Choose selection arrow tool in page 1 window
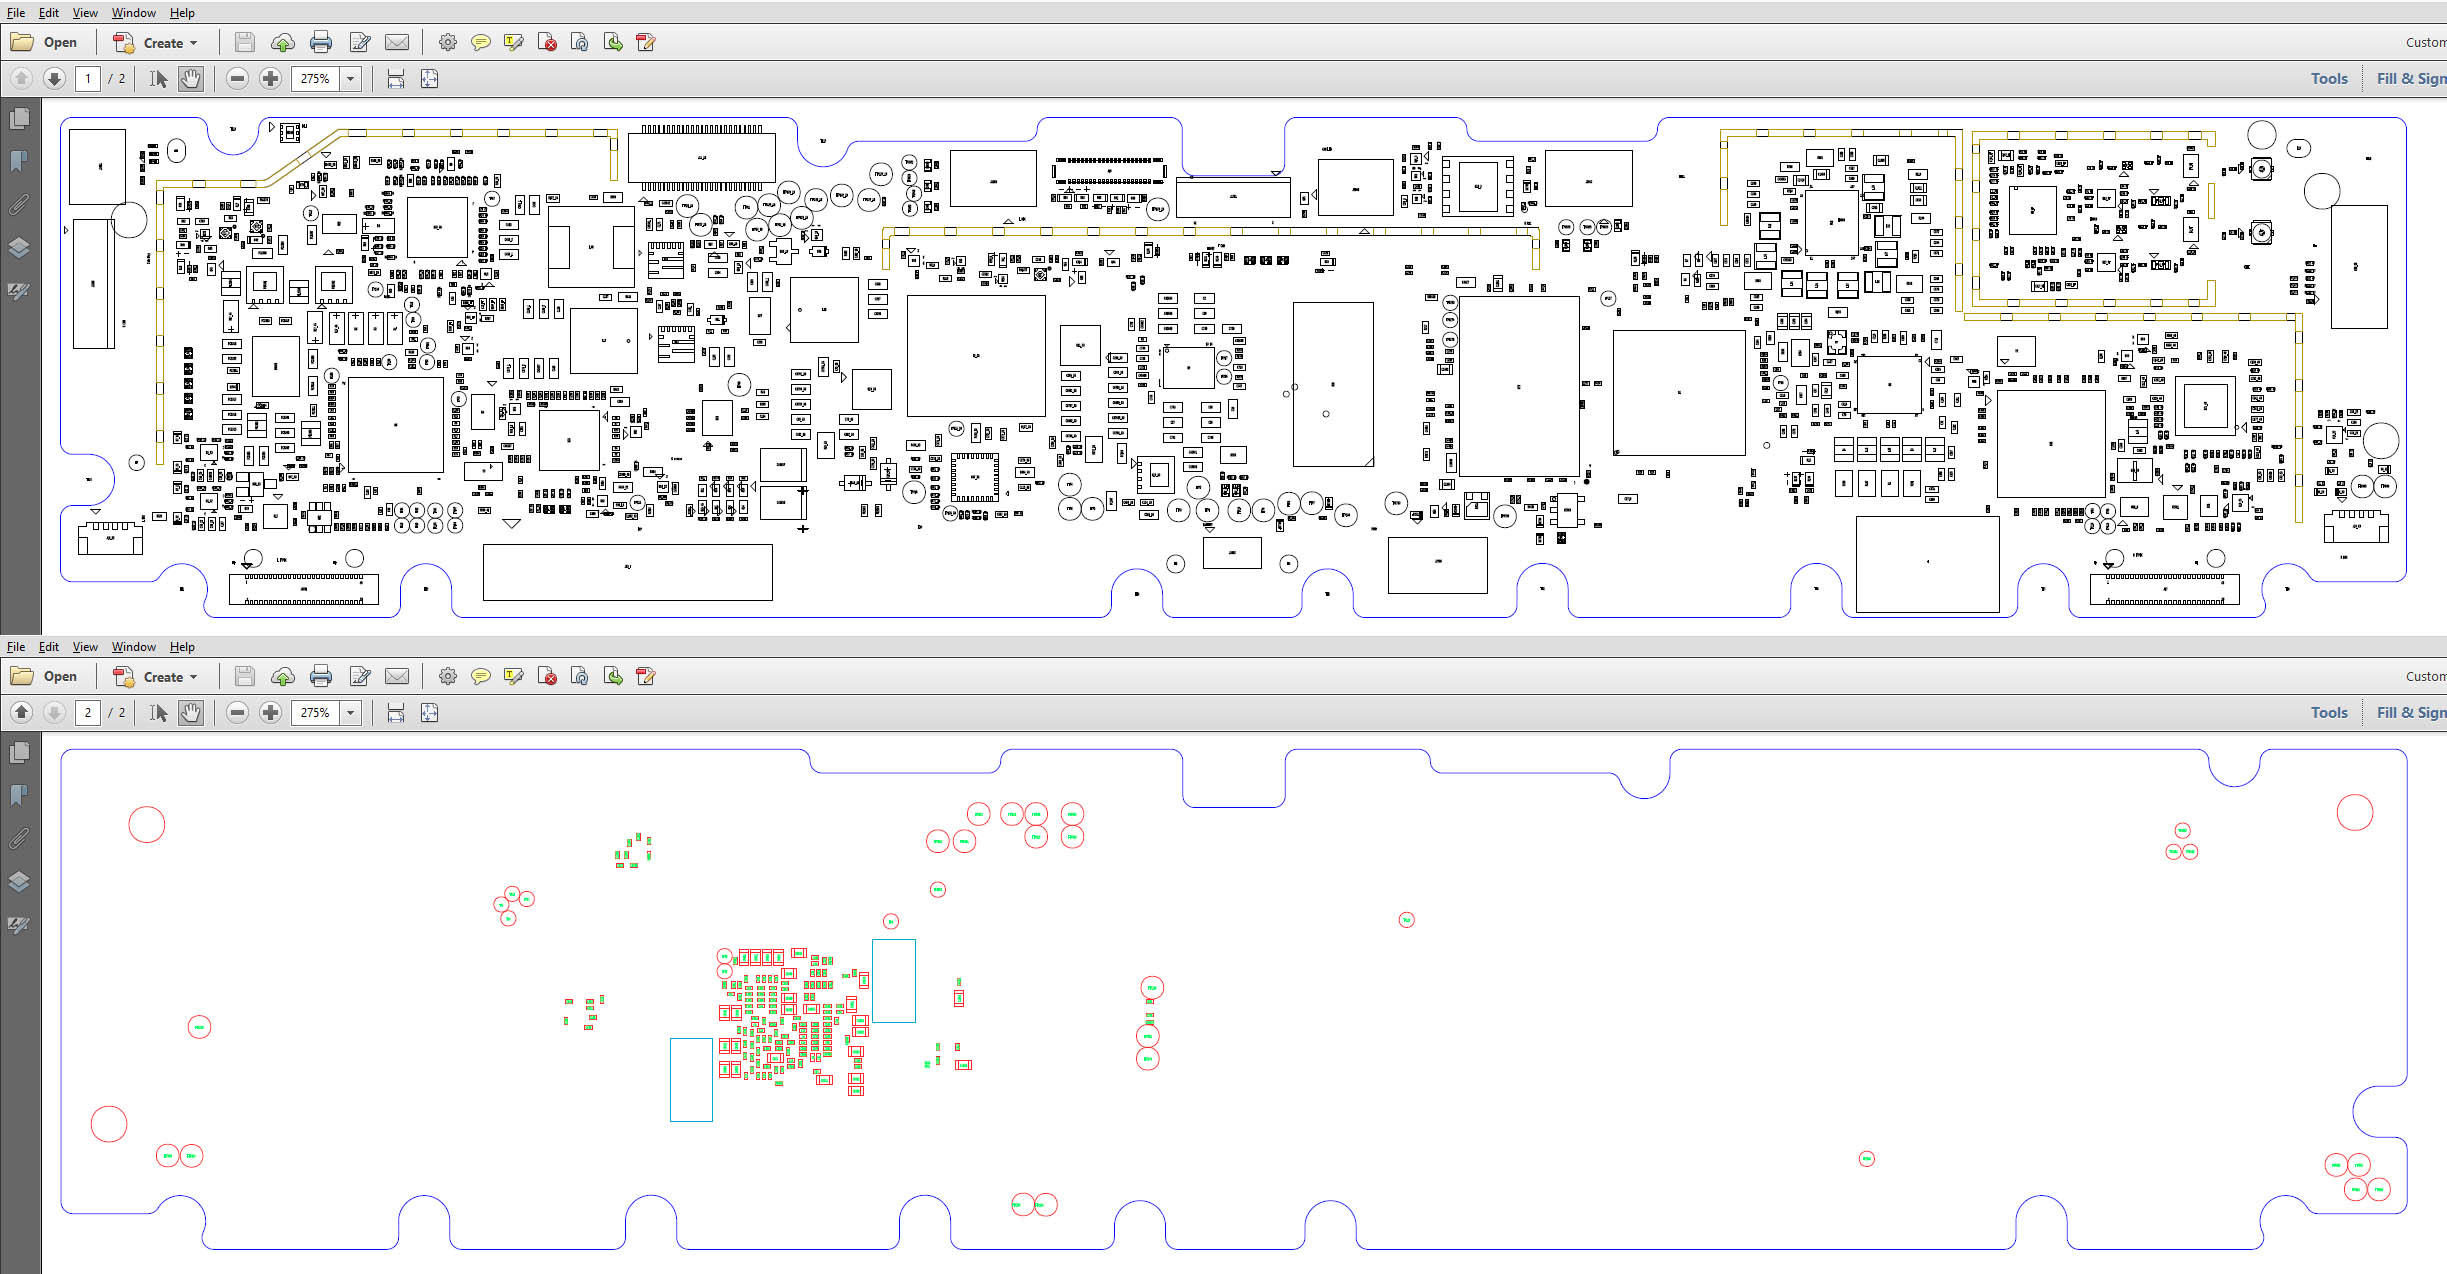The image size is (2447, 1274). [158, 79]
